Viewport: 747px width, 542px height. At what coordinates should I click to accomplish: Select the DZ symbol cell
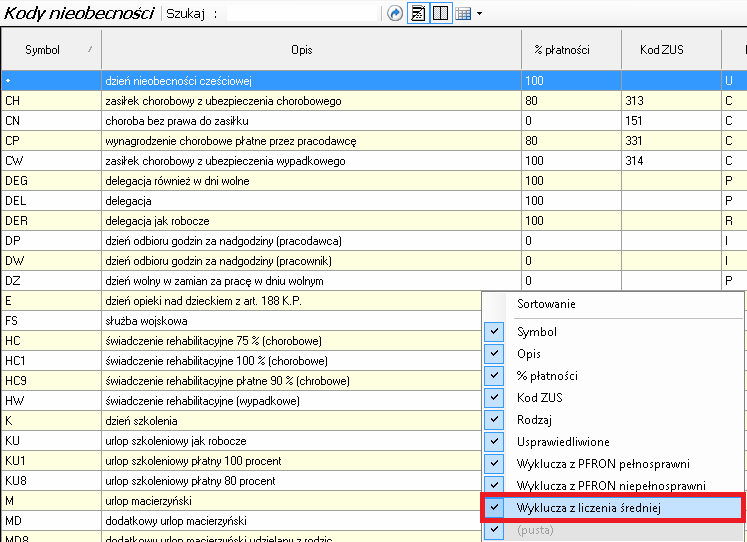click(51, 281)
